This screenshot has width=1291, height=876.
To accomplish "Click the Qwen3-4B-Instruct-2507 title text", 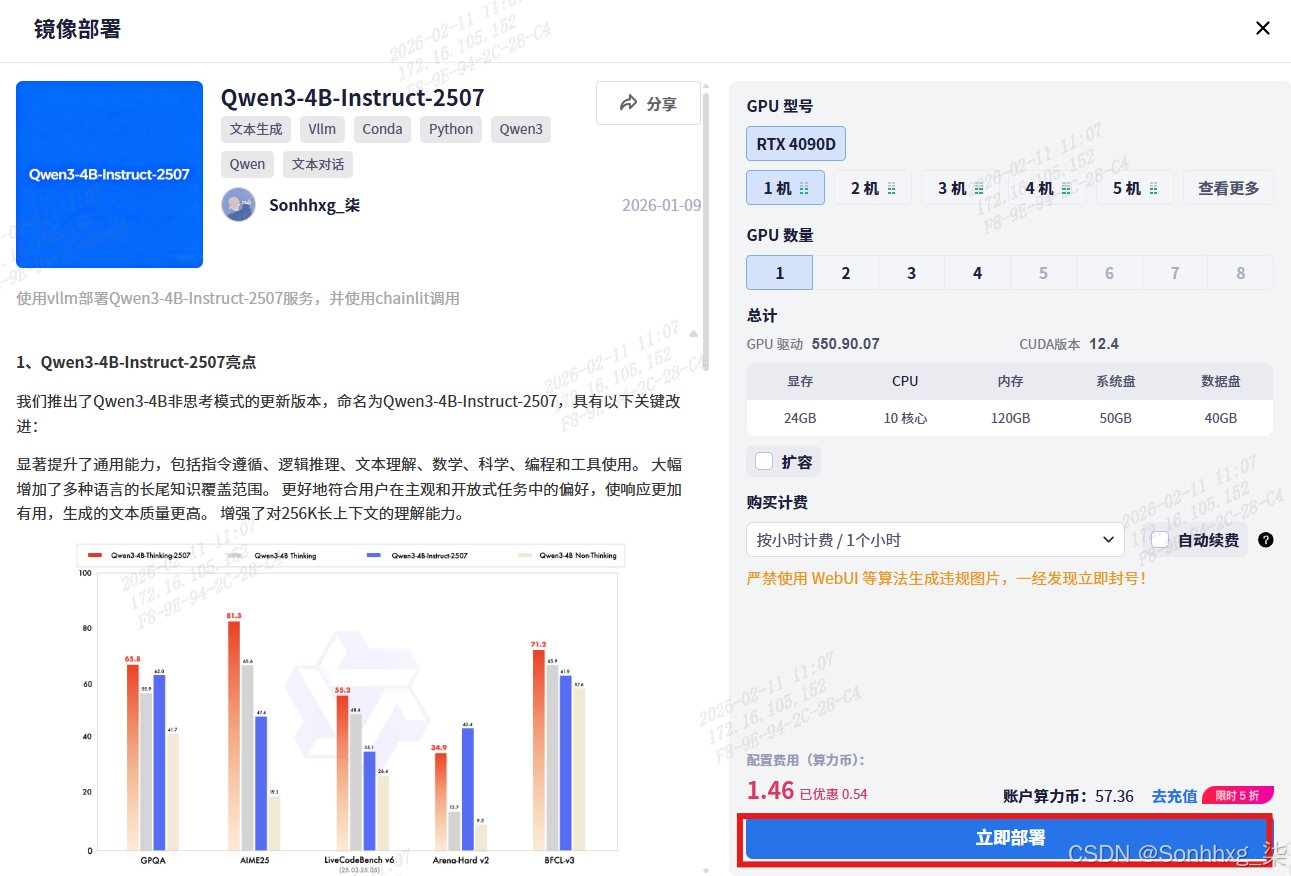I will tap(352, 97).
